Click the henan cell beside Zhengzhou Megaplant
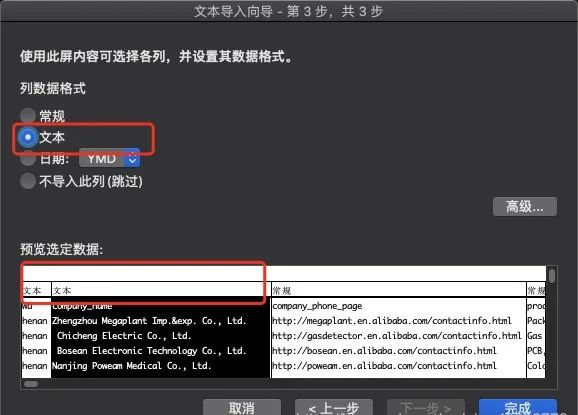Viewport: 578px width, 415px height. [35, 321]
